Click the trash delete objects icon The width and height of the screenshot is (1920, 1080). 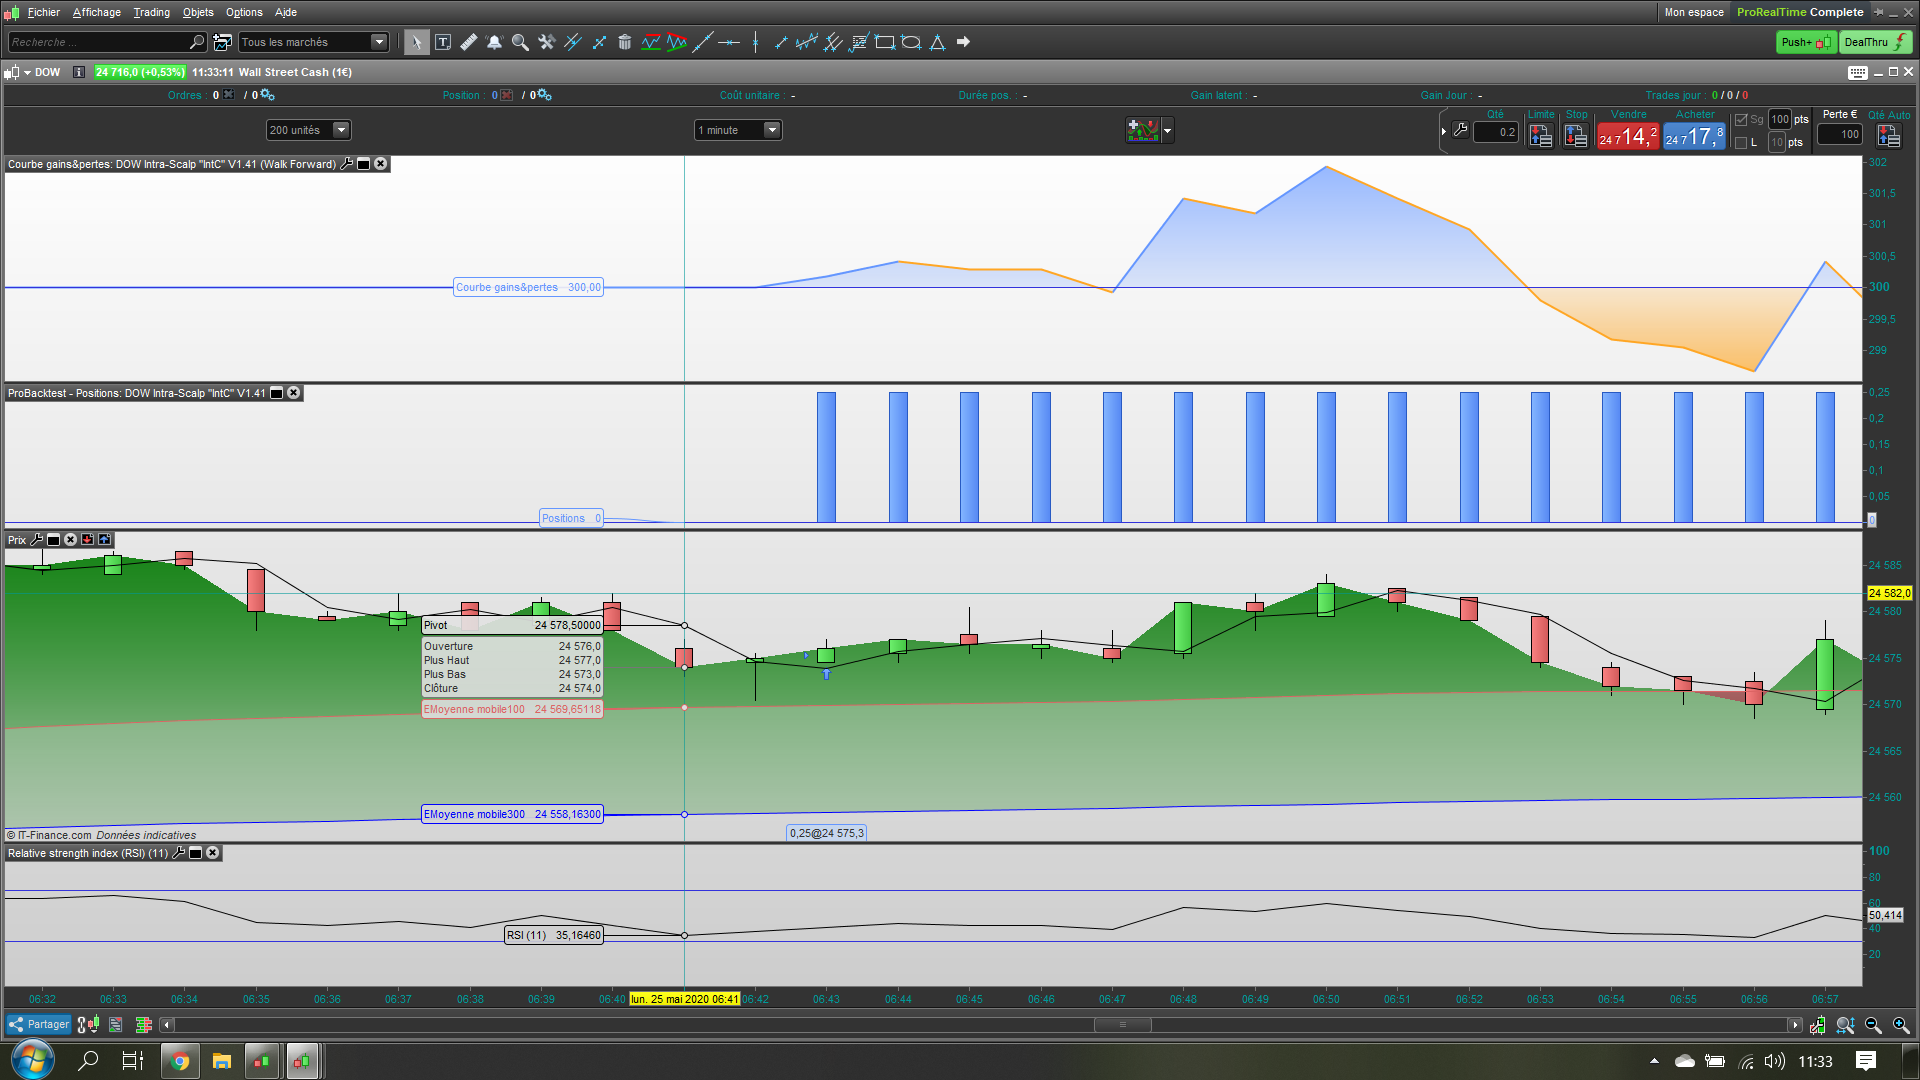[624, 42]
